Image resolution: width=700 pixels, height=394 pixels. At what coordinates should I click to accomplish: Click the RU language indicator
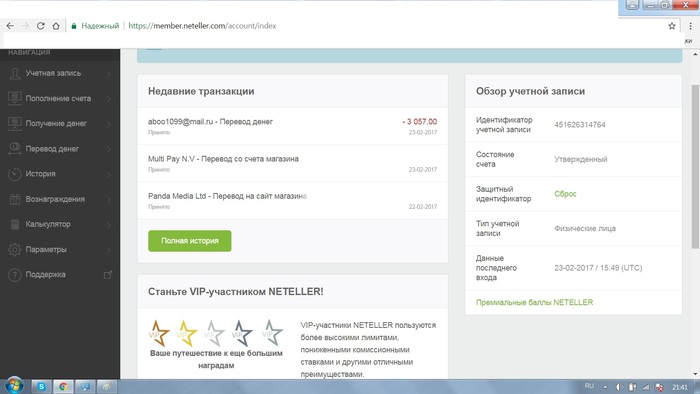(589, 386)
